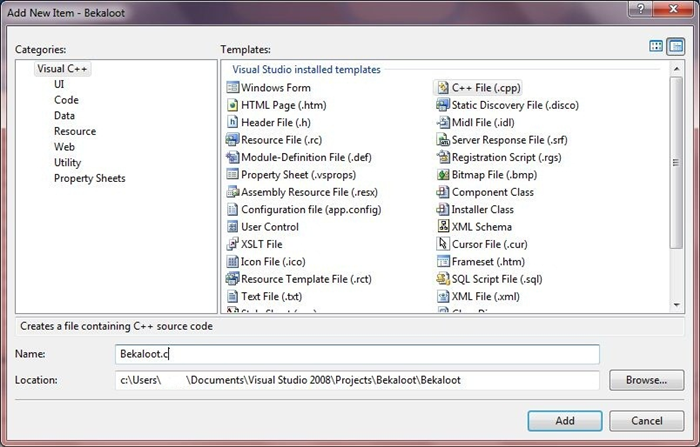Select the XML Schema template icon
This screenshot has height=447, width=700.
443,227
